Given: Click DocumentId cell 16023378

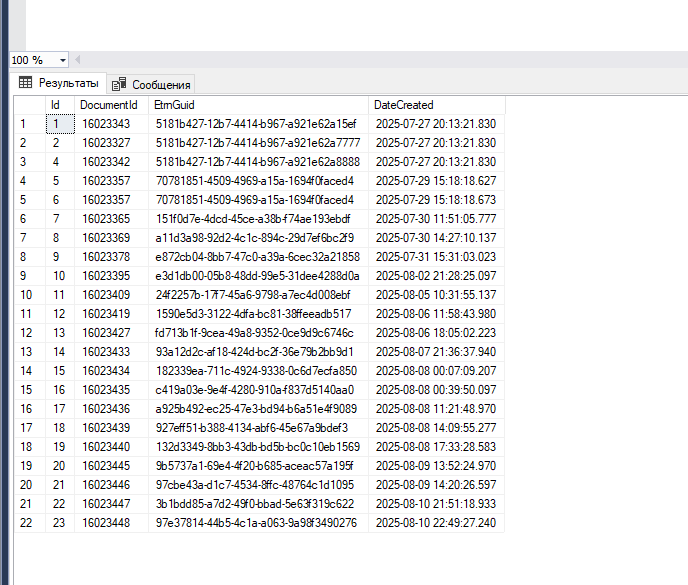Looking at the screenshot, I should point(111,257).
